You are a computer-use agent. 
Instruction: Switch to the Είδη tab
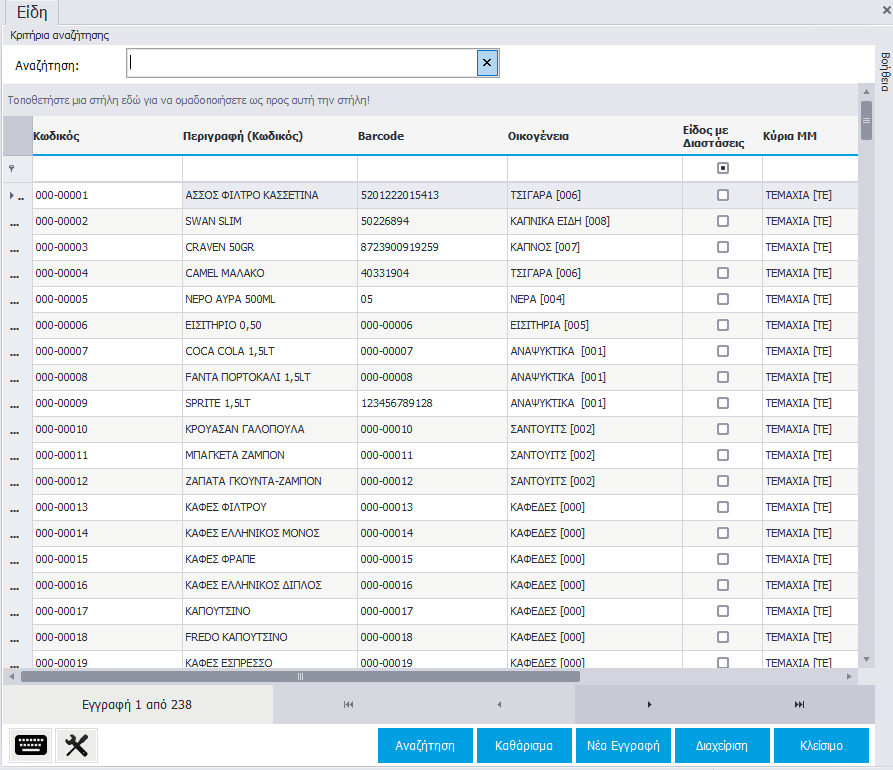click(31, 13)
